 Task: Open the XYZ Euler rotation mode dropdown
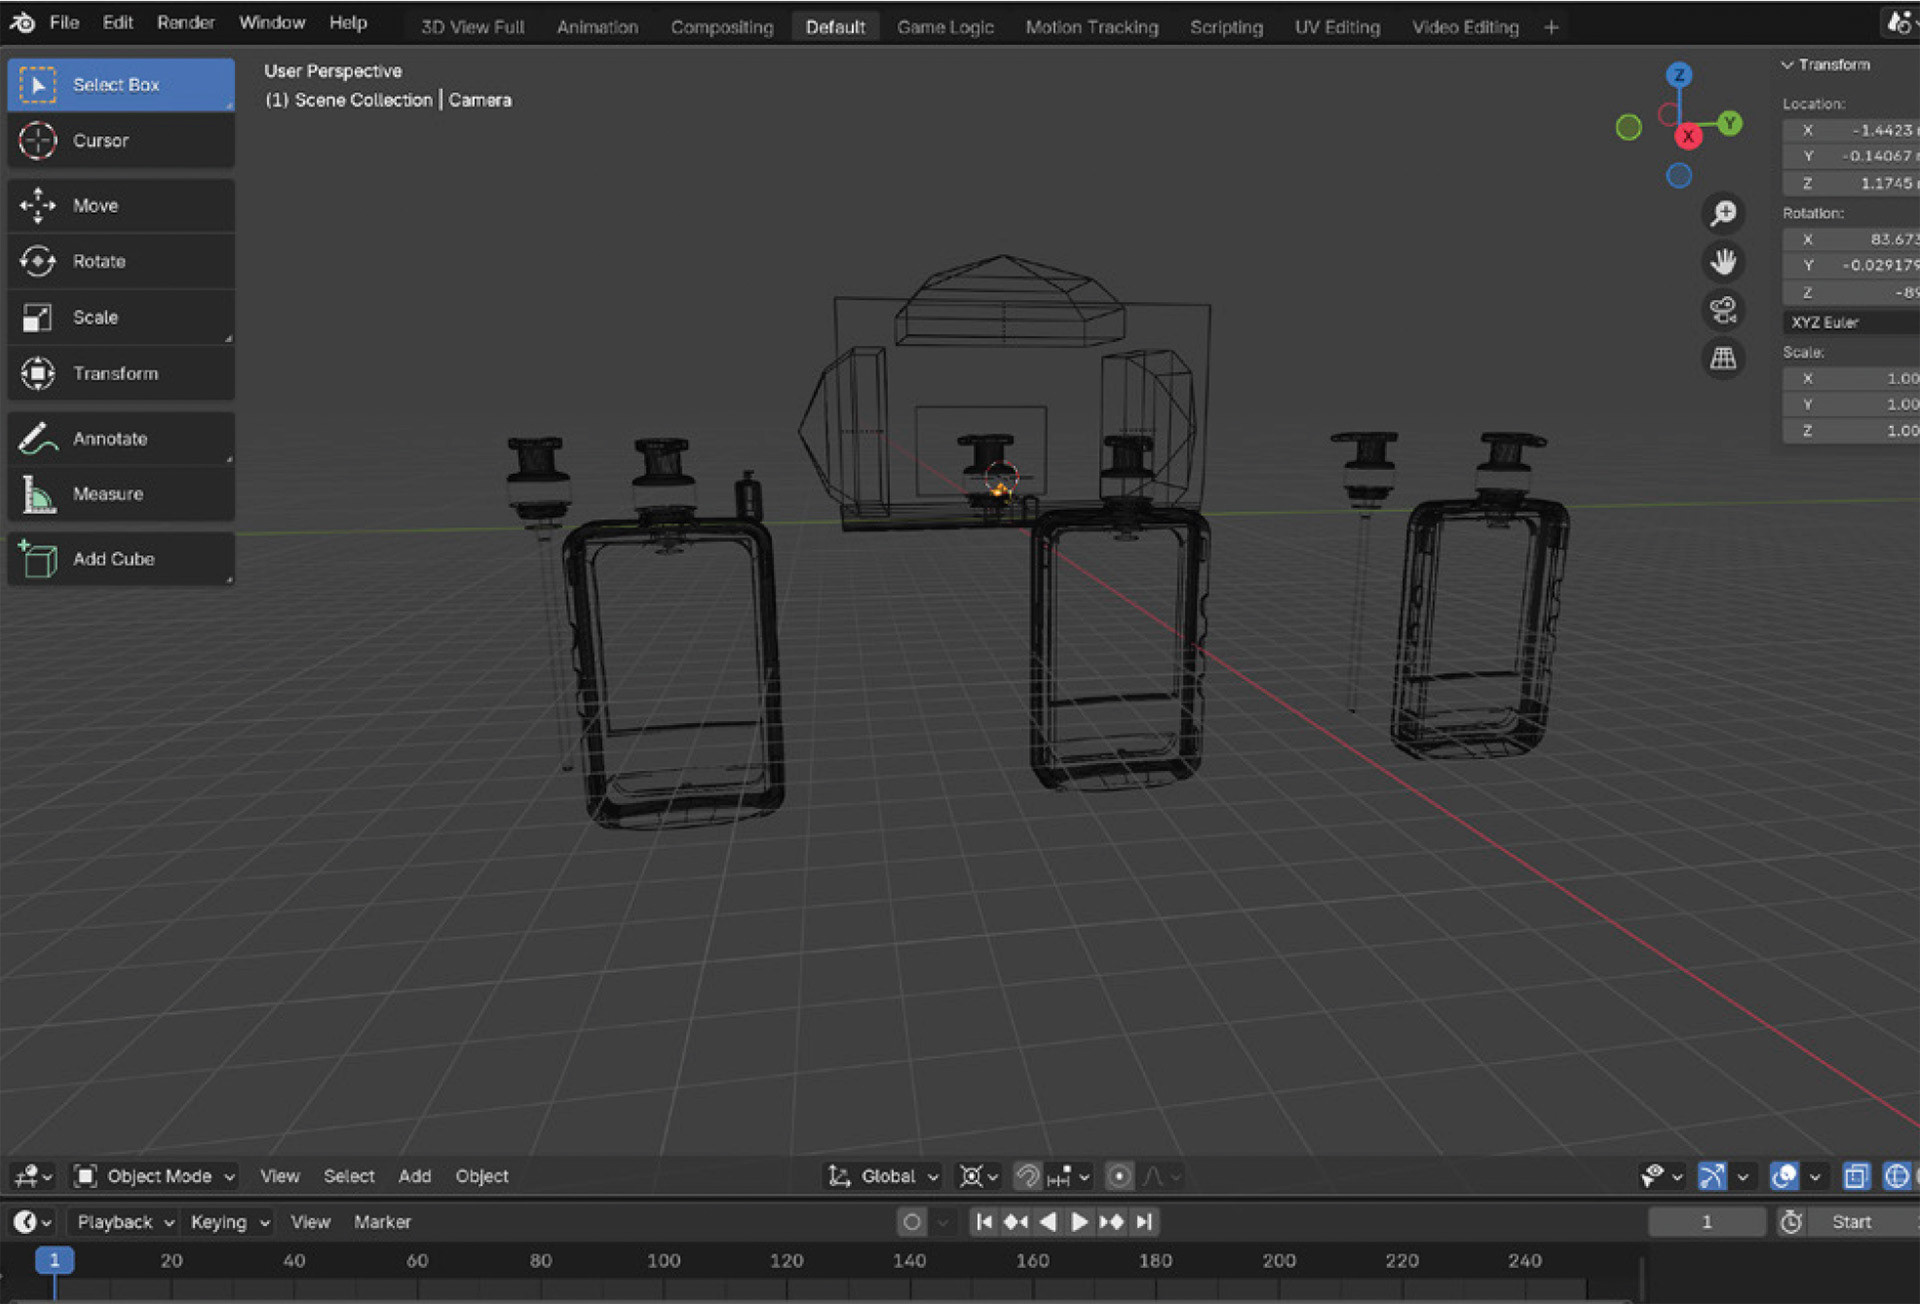tap(1850, 322)
